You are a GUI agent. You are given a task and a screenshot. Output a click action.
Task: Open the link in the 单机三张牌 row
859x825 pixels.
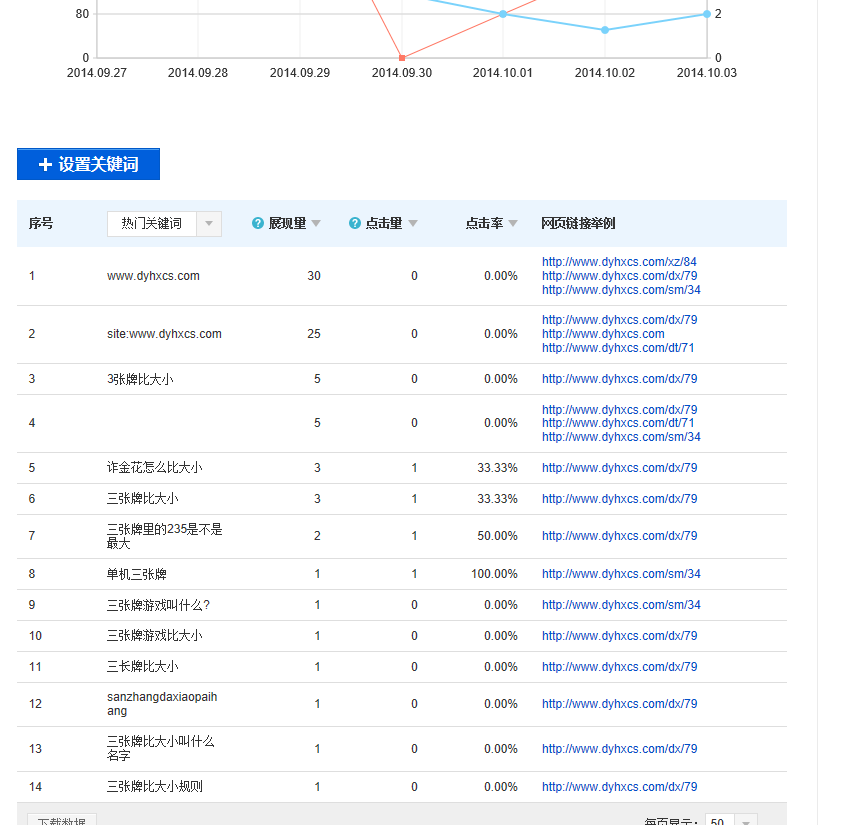pyautogui.click(x=621, y=574)
